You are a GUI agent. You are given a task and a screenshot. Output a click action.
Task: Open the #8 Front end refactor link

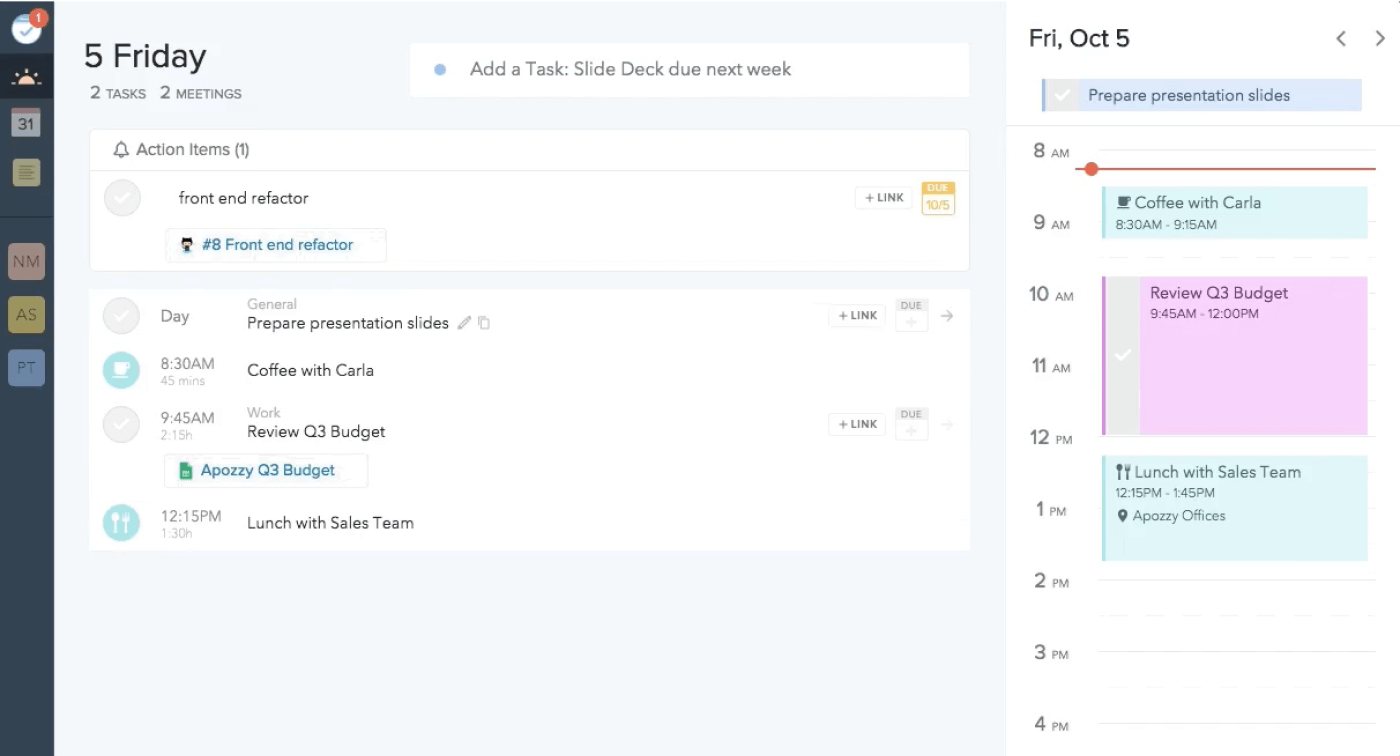click(x=276, y=245)
